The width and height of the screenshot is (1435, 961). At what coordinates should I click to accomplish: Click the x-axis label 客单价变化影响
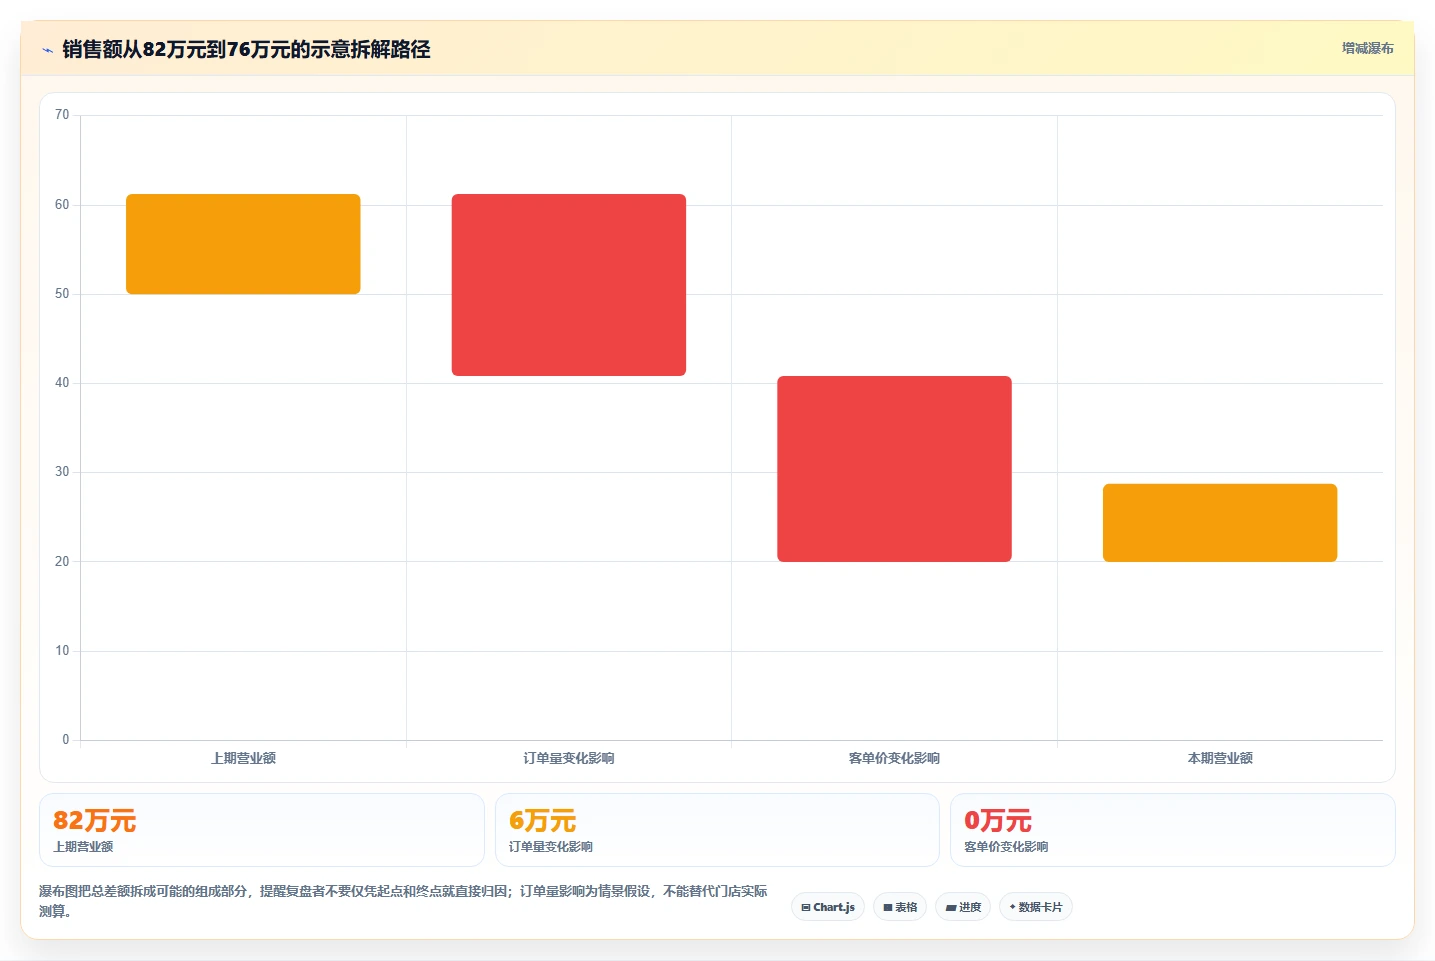894,758
